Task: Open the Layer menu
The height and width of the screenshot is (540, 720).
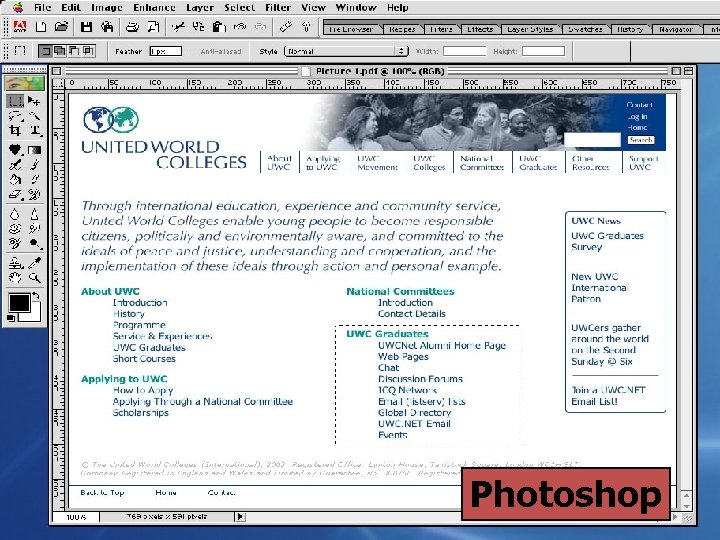Action: 200,7
